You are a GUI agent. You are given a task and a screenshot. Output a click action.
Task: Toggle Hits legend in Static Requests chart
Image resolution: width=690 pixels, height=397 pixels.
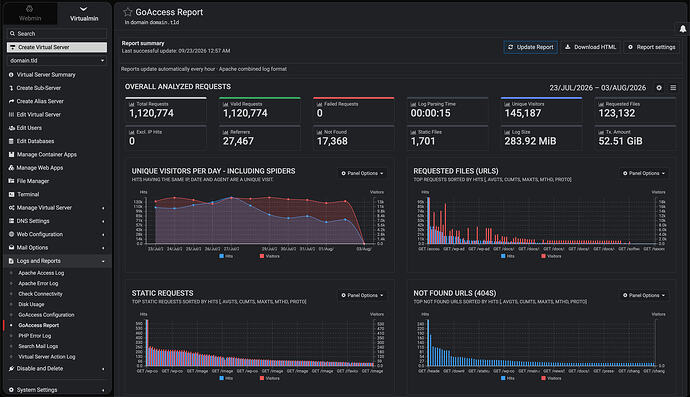226,378
